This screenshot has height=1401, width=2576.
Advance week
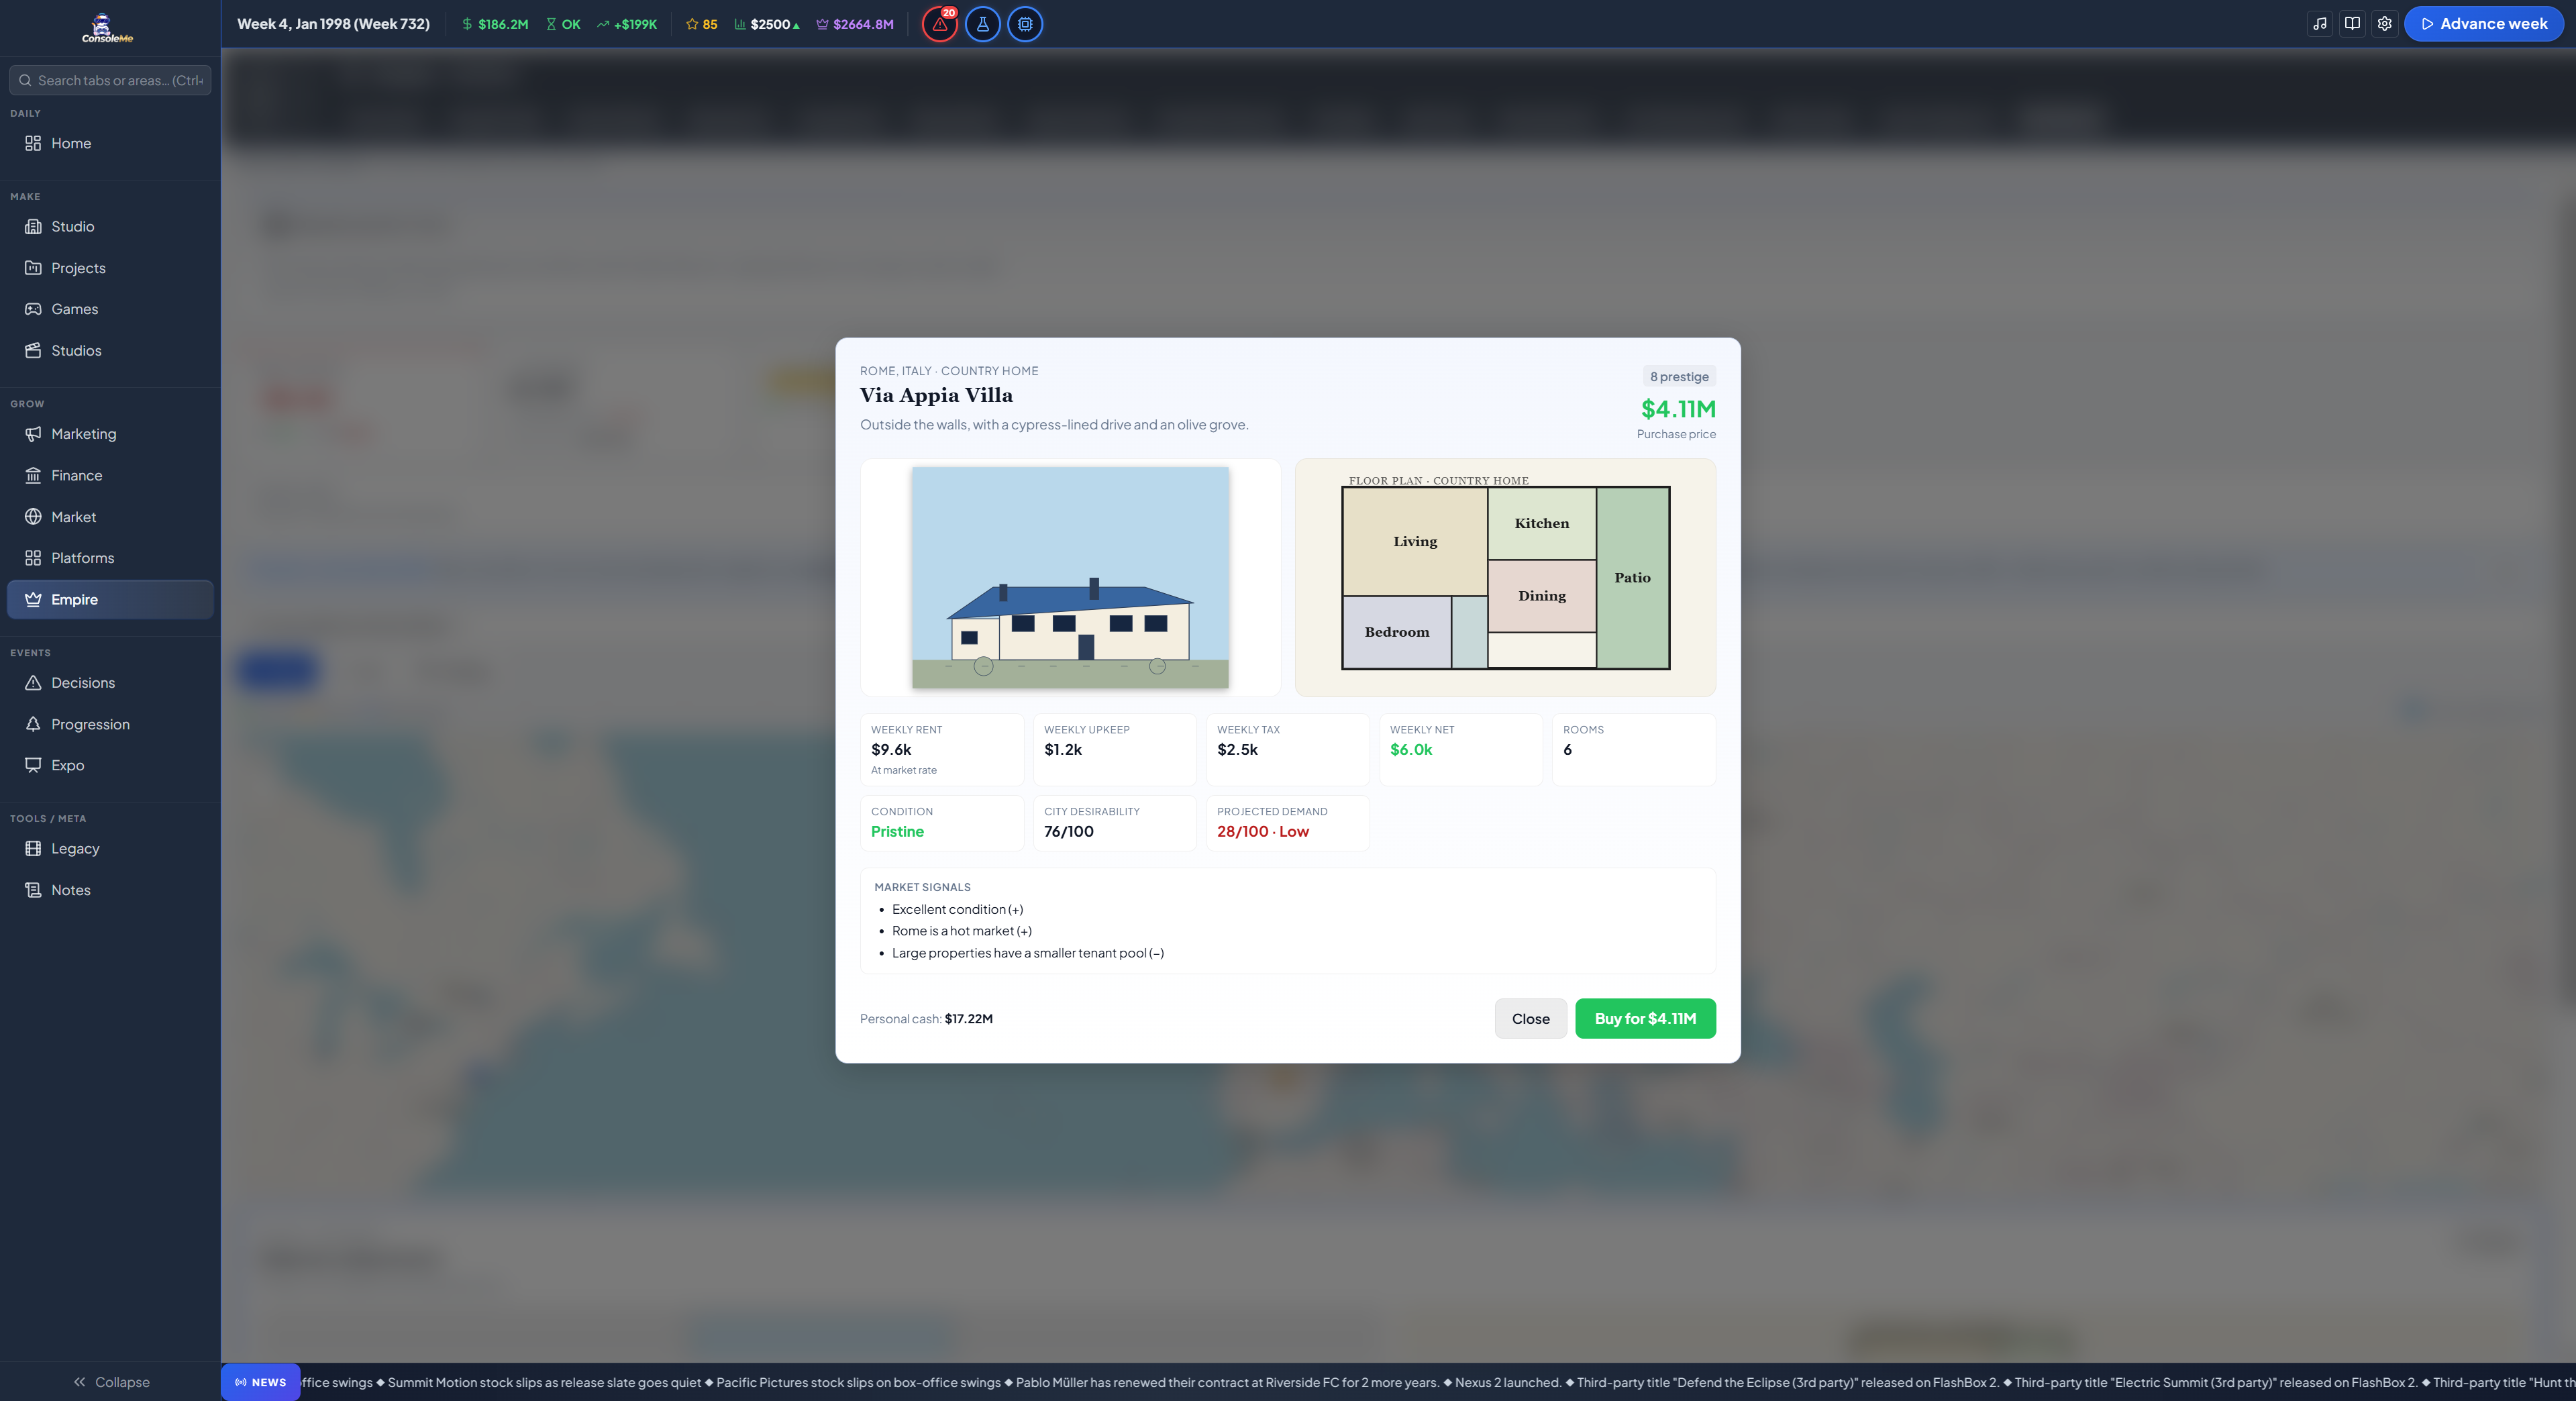tap(2483, 24)
